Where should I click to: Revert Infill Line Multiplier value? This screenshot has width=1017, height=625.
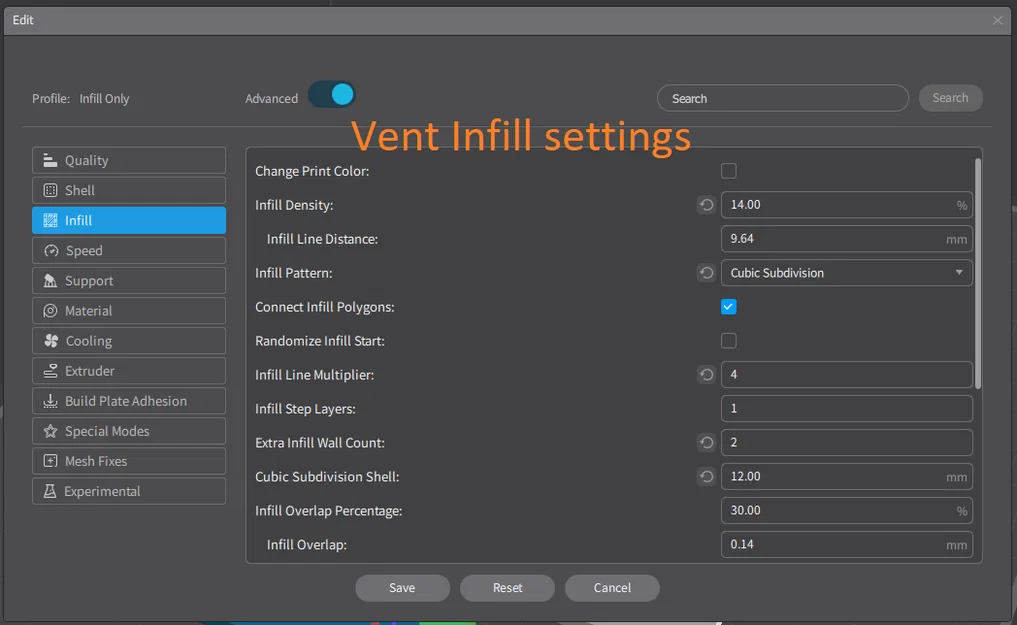click(706, 375)
